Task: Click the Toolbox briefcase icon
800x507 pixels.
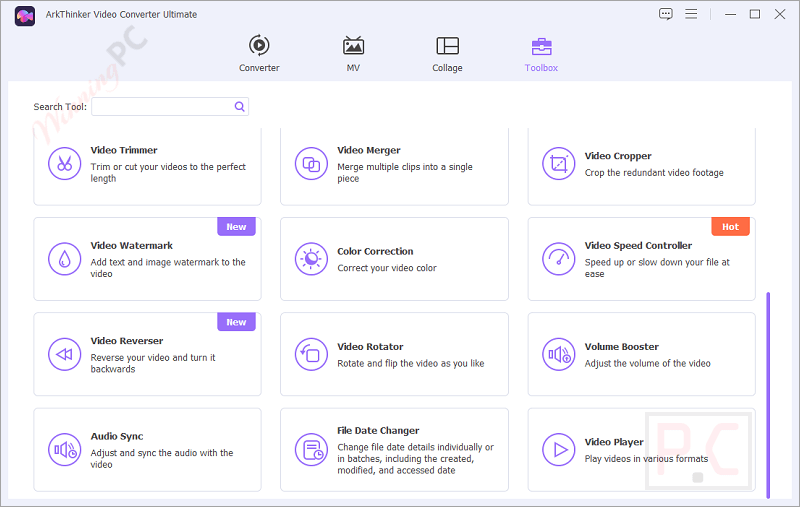Action: click(541, 46)
